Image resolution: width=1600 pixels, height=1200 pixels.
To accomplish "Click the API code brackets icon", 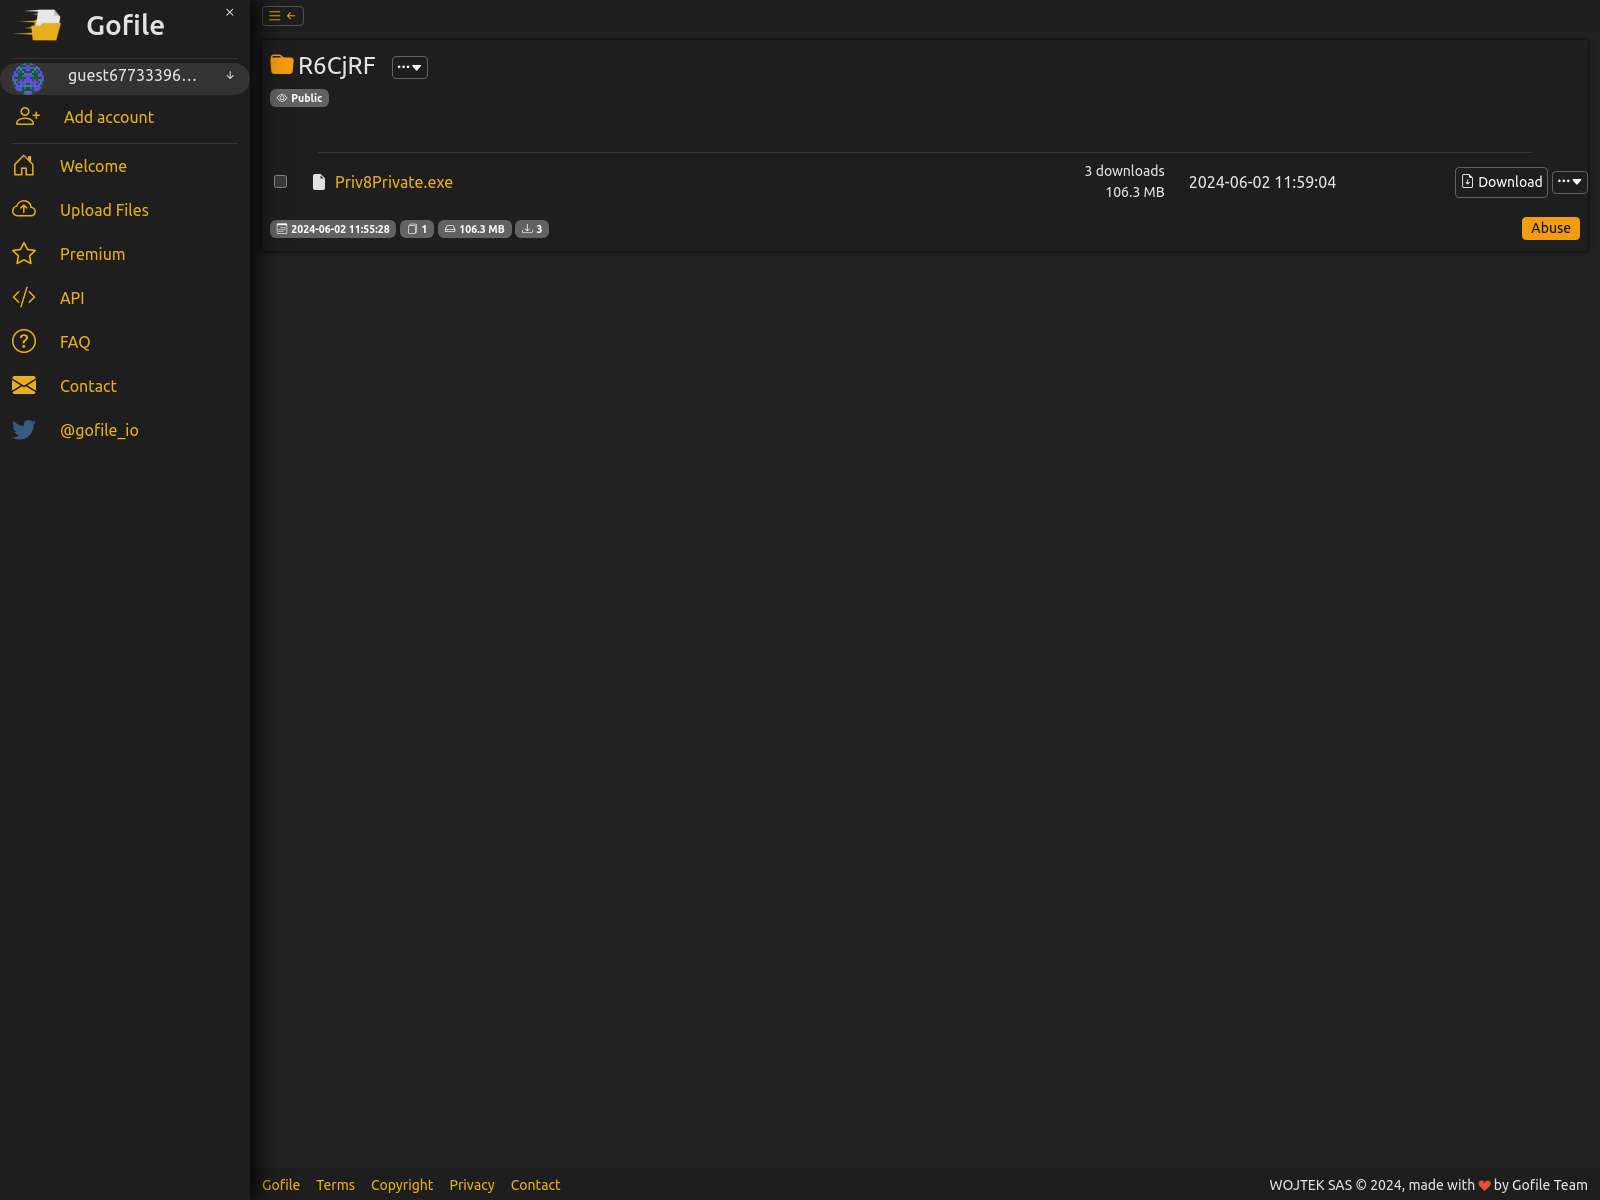I will pyautogui.click(x=24, y=297).
